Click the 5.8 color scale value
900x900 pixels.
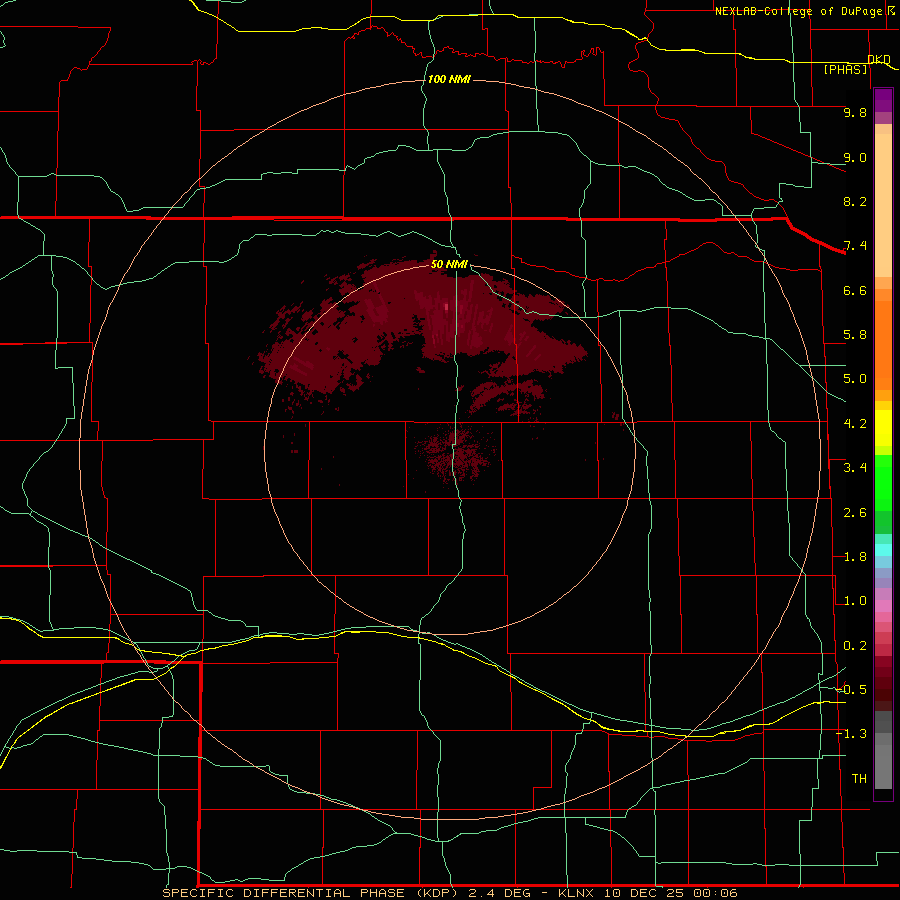[x=855, y=335]
